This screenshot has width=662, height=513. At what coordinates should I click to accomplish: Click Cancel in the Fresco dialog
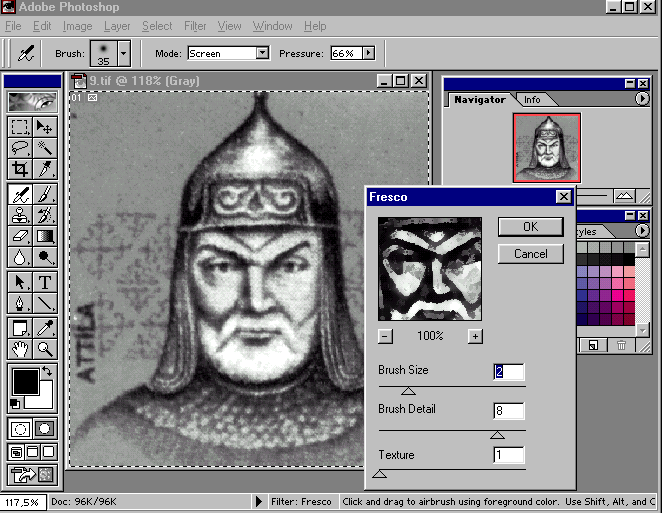[531, 254]
